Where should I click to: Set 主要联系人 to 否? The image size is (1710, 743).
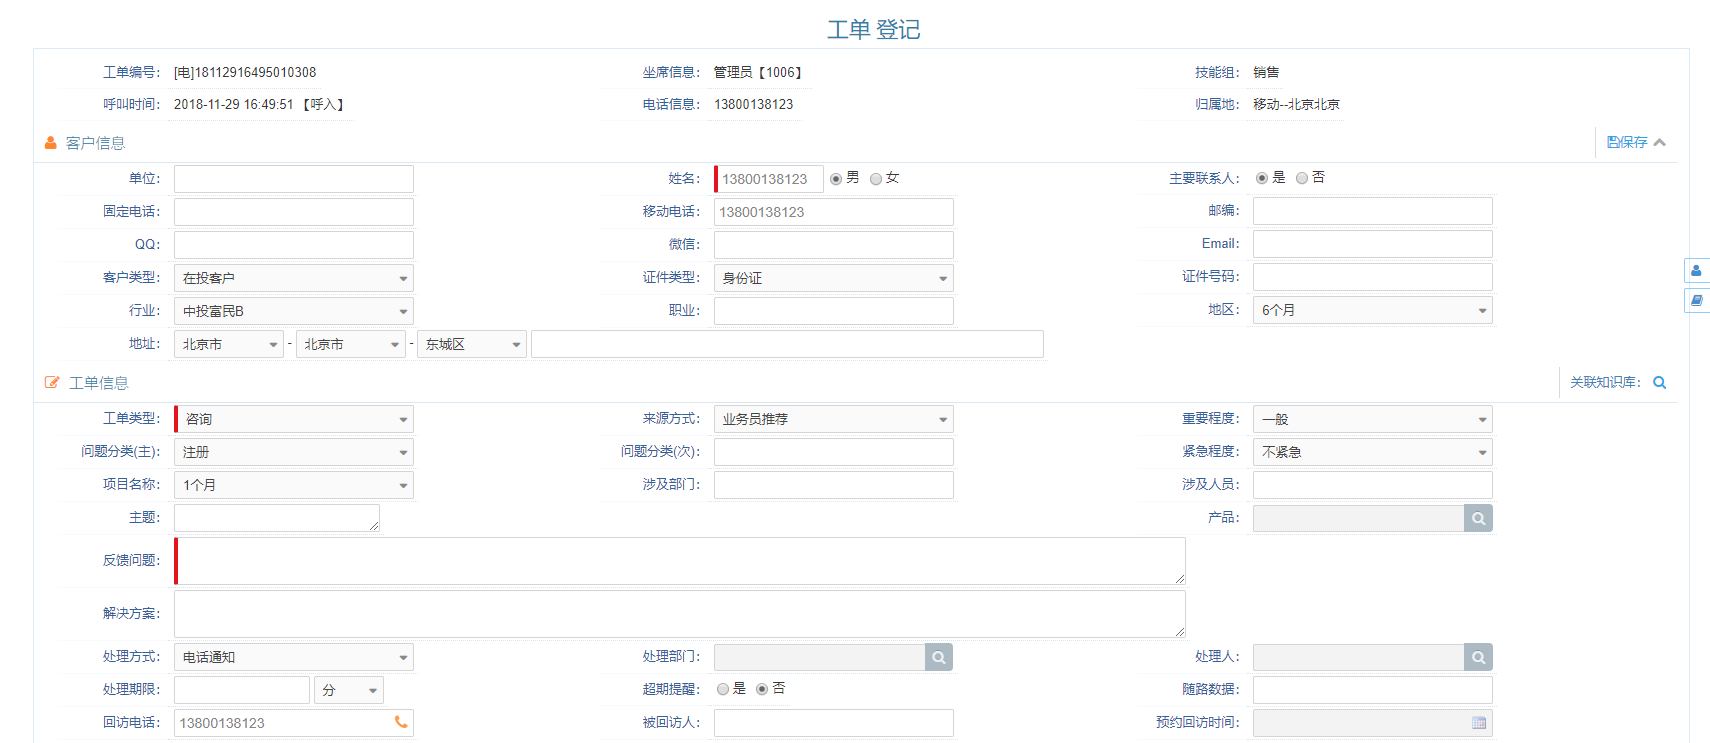1302,178
